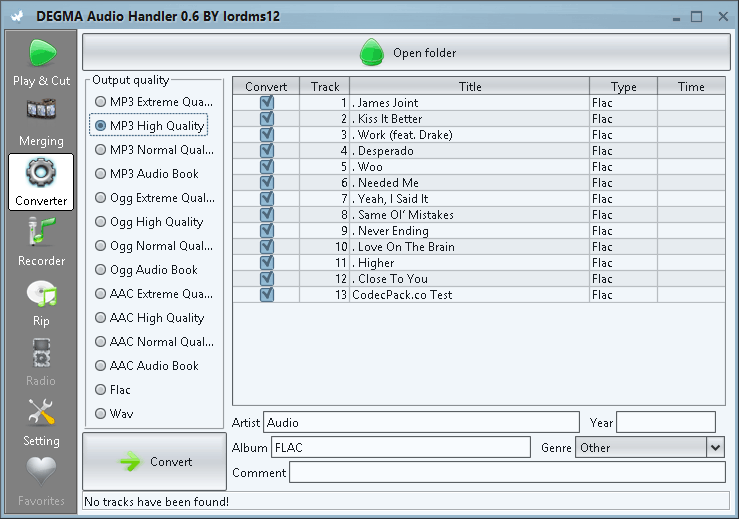Open the Recorder section
Screen dimensions: 739x519
(x=41, y=242)
